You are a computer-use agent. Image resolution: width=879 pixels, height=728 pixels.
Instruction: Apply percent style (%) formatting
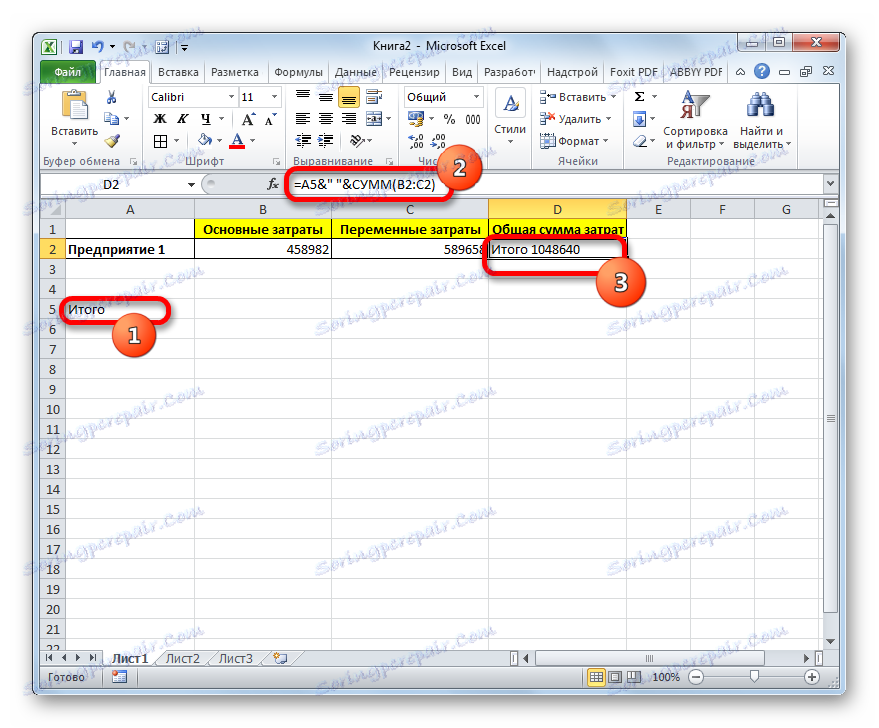[x=450, y=119]
